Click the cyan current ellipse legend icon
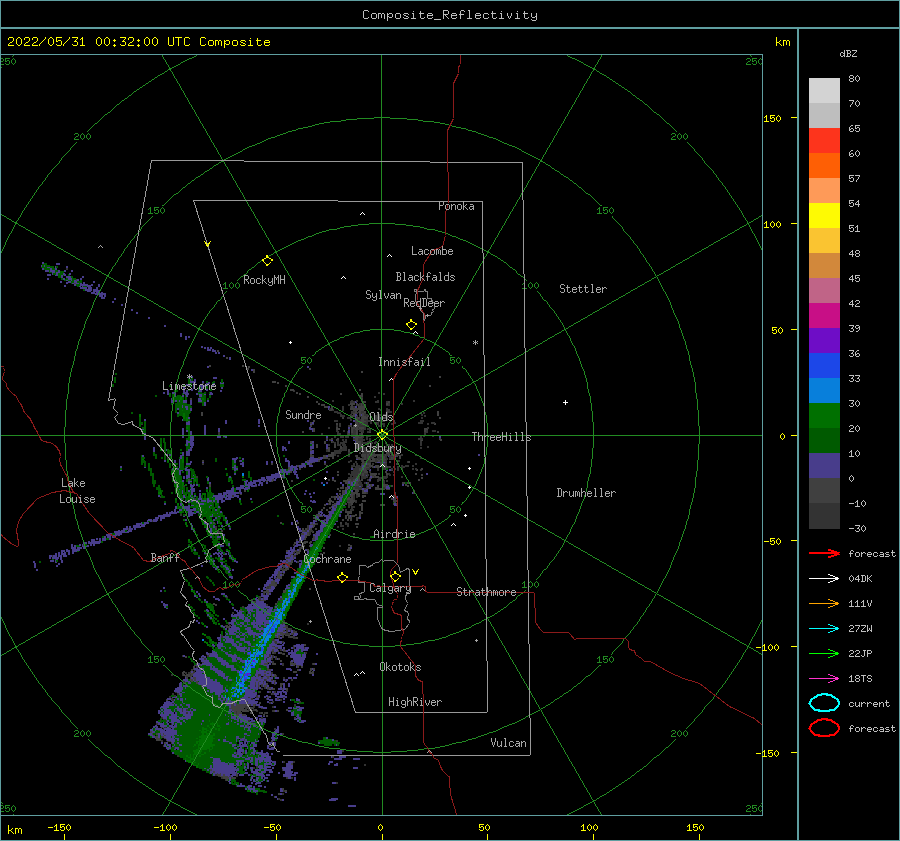Screen dimensions: 900x841 824,703
